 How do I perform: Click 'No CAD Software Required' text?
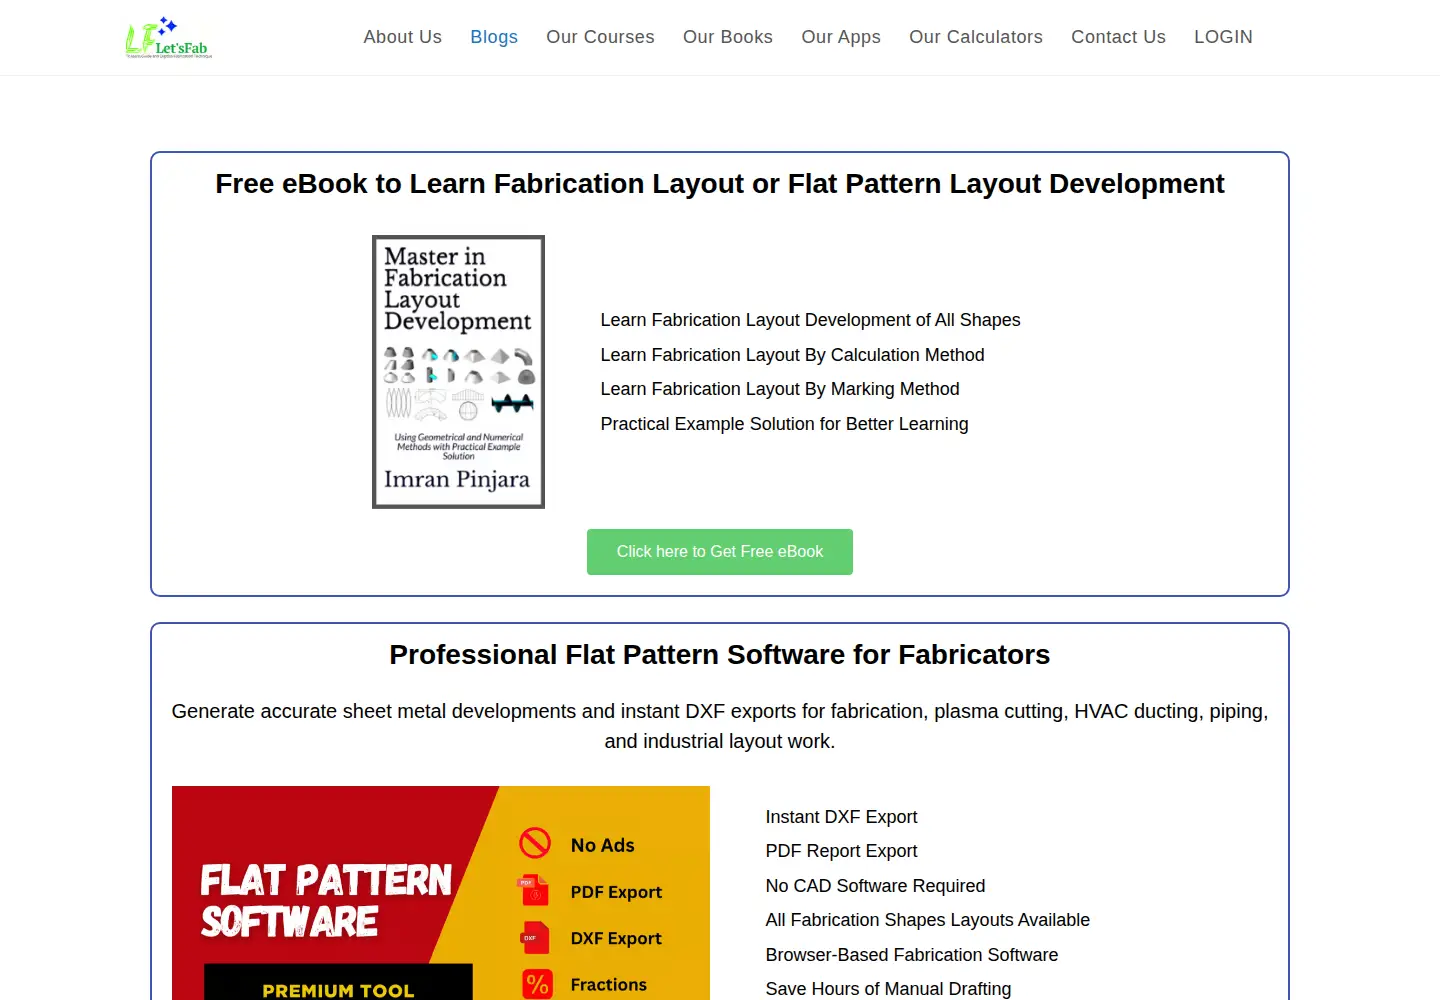click(875, 886)
